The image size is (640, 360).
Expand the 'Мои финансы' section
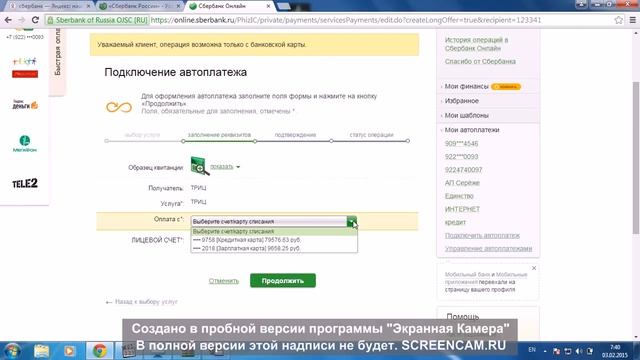(x=466, y=87)
